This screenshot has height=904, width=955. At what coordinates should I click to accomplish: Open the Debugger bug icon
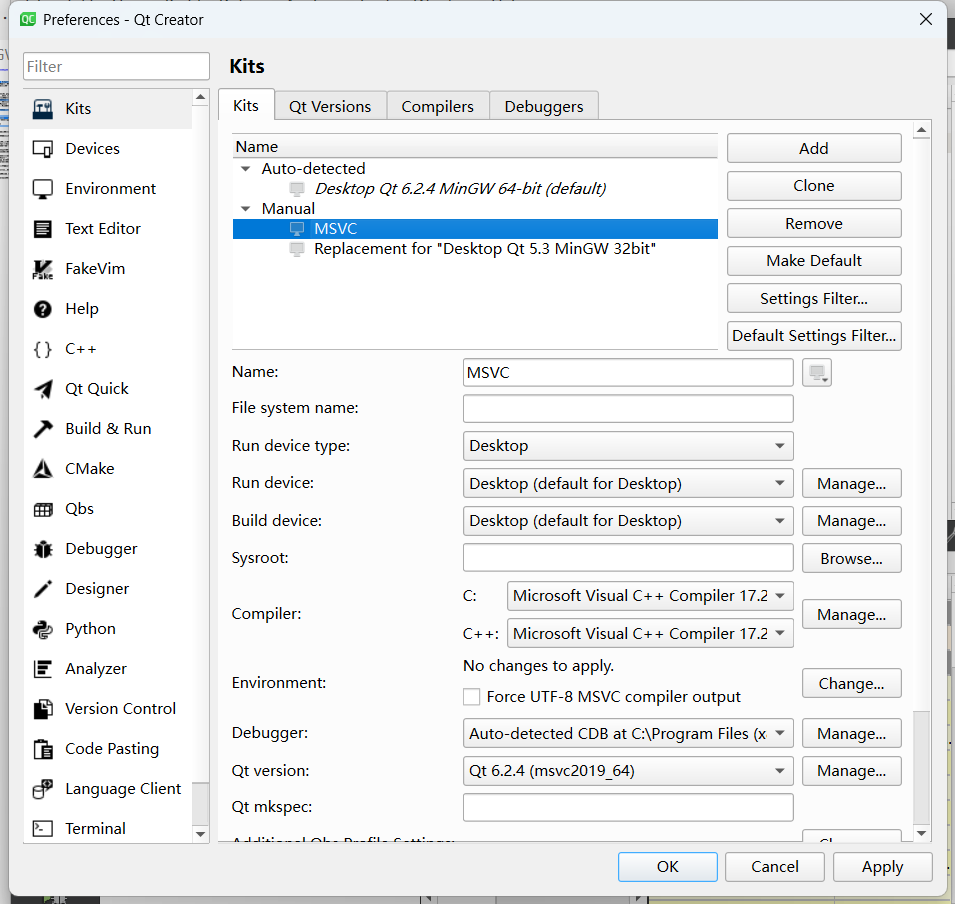(43, 549)
